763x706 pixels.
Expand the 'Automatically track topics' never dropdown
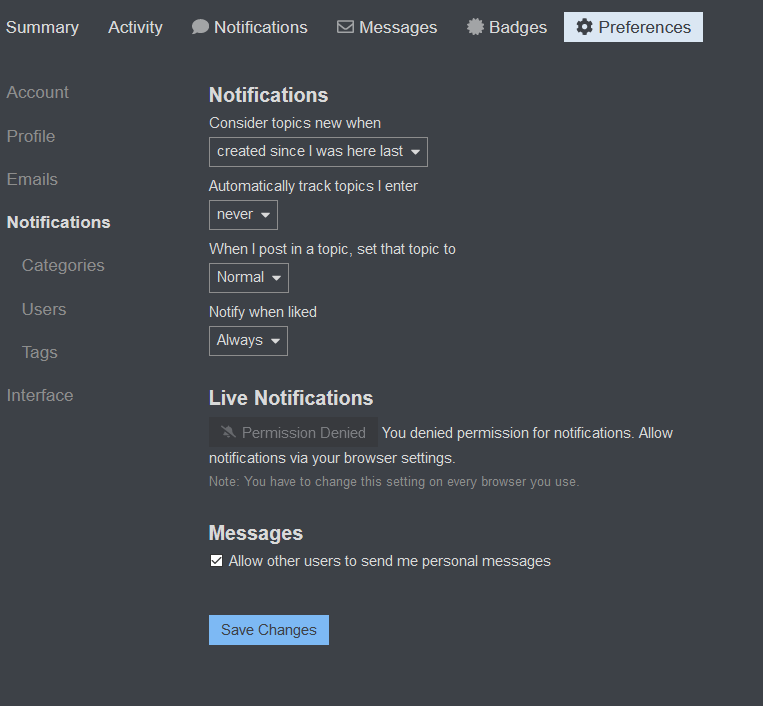243,215
